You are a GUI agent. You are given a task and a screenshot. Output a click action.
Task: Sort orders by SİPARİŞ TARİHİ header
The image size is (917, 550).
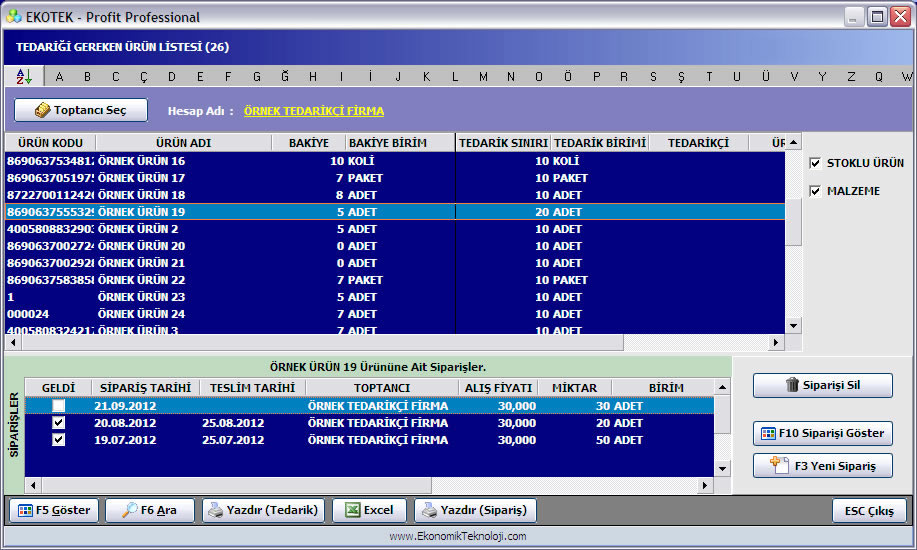[x=145, y=388]
